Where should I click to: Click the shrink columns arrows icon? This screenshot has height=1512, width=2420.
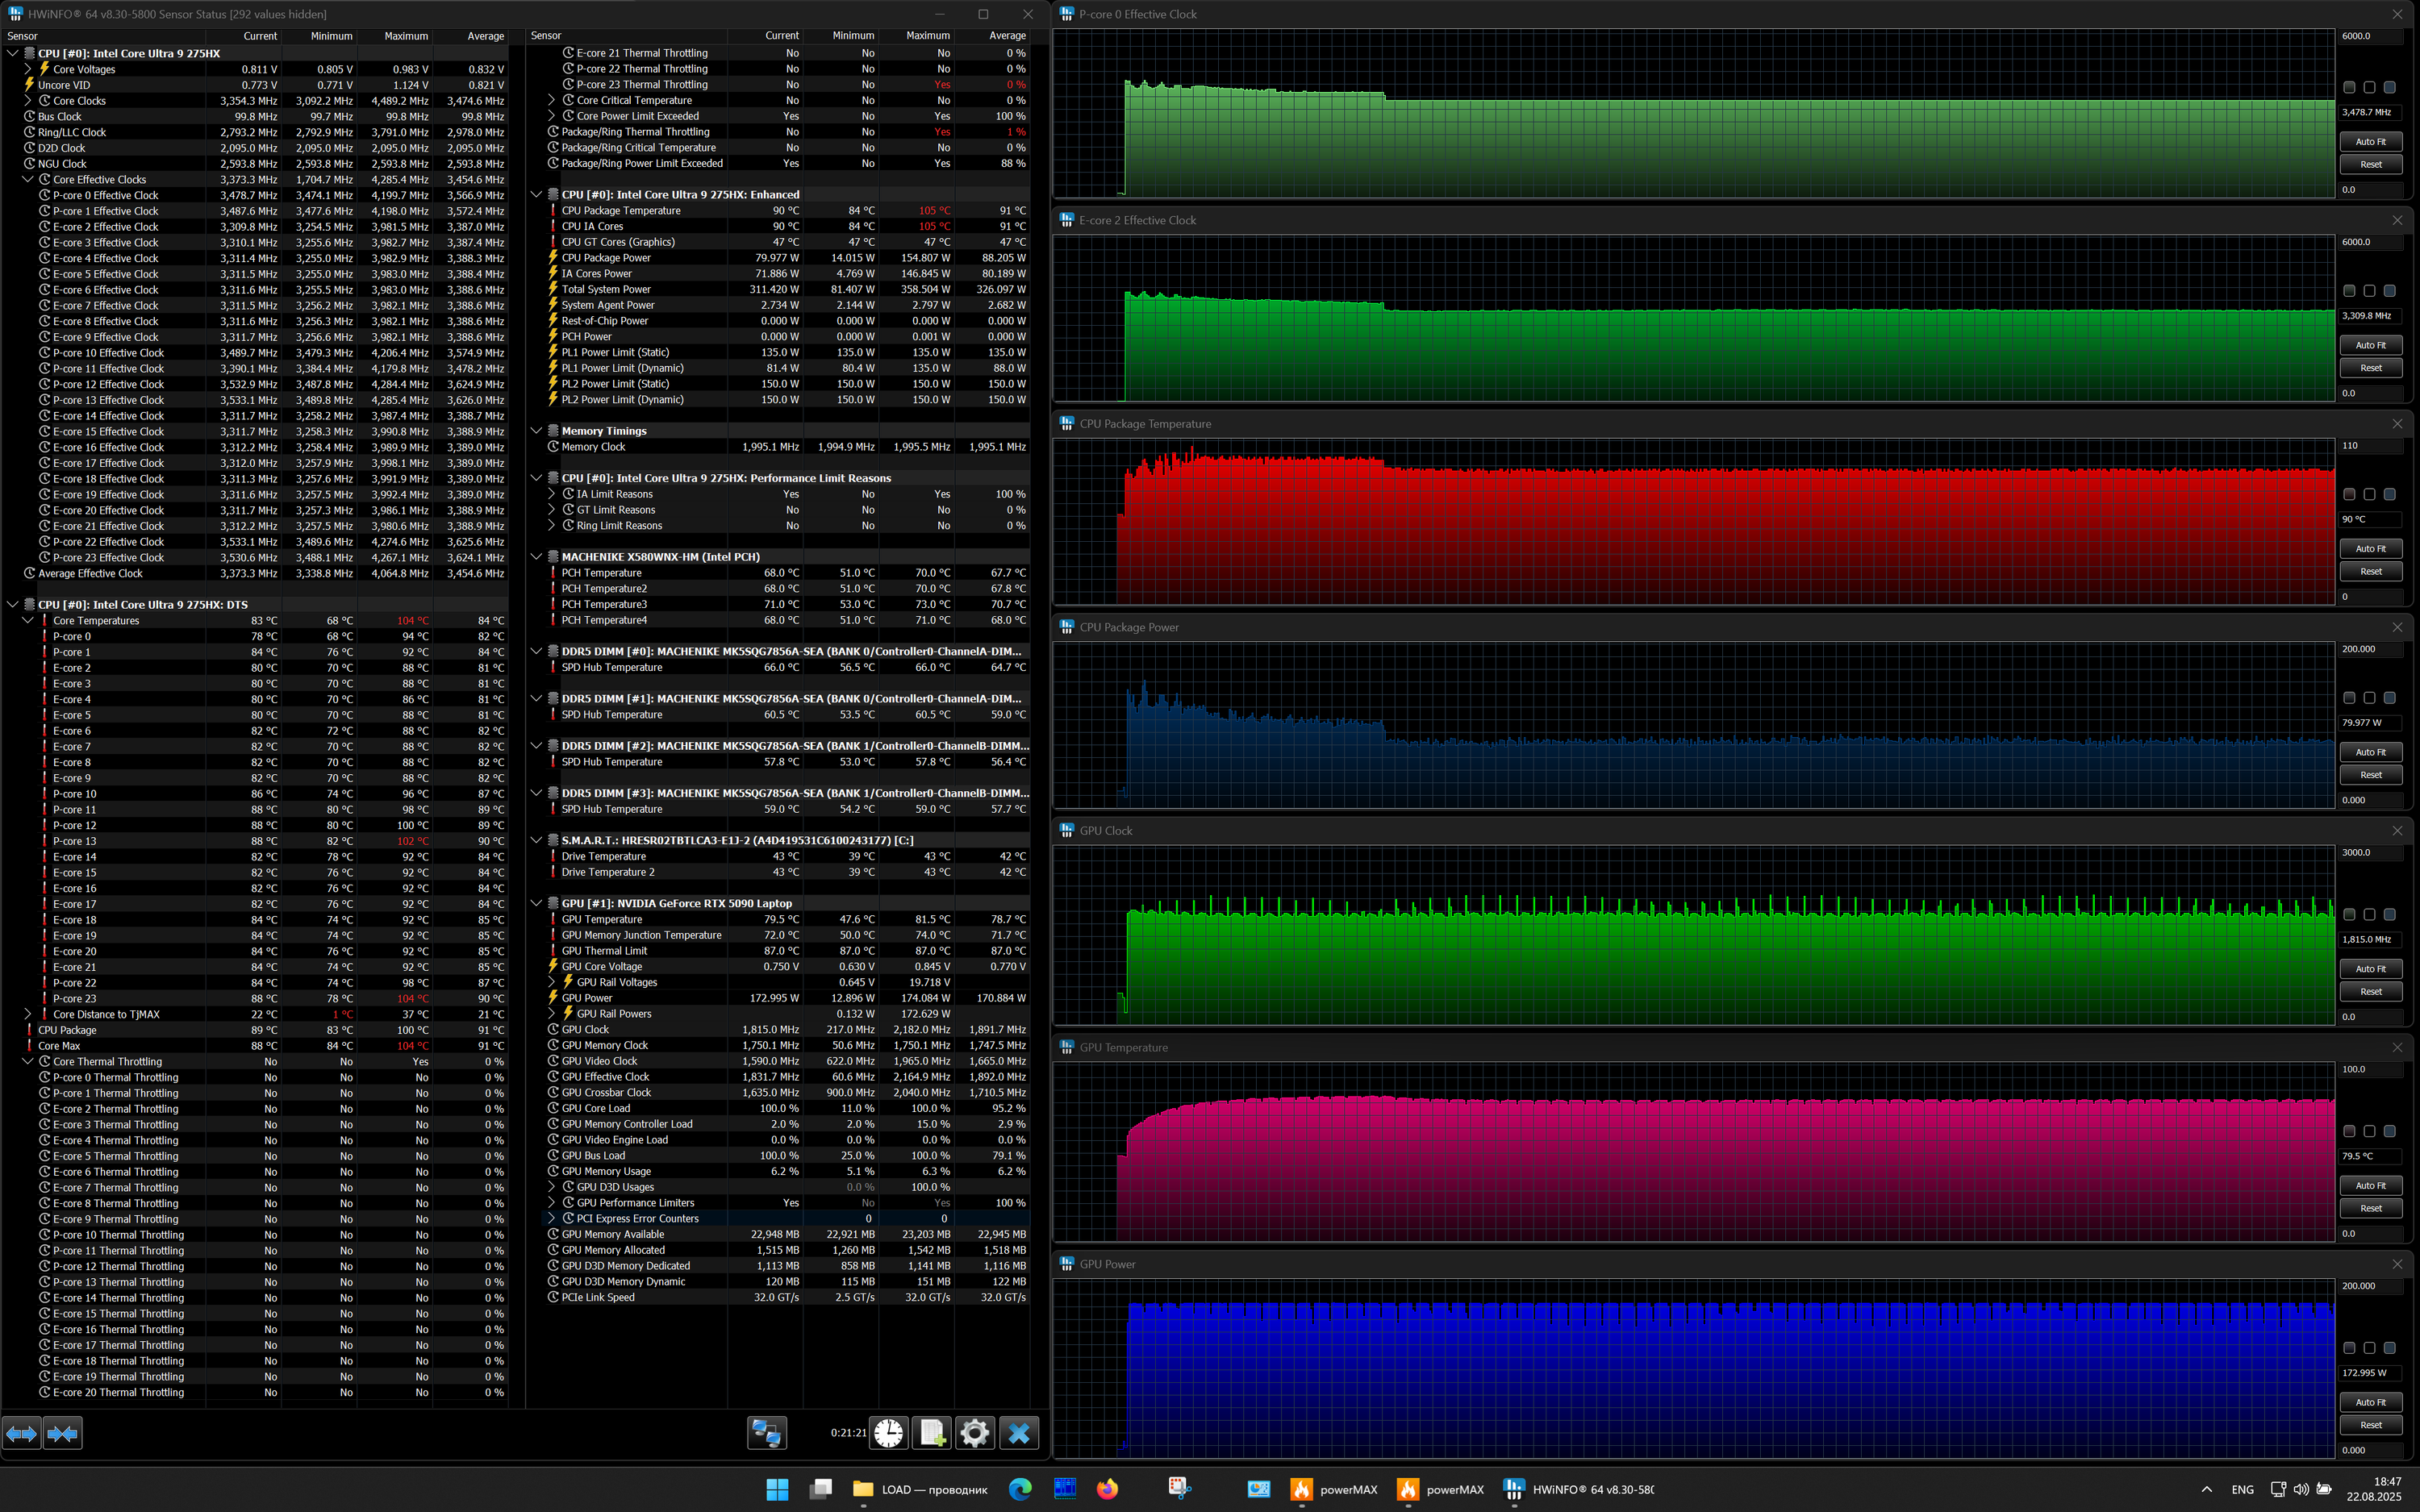pyautogui.click(x=62, y=1434)
